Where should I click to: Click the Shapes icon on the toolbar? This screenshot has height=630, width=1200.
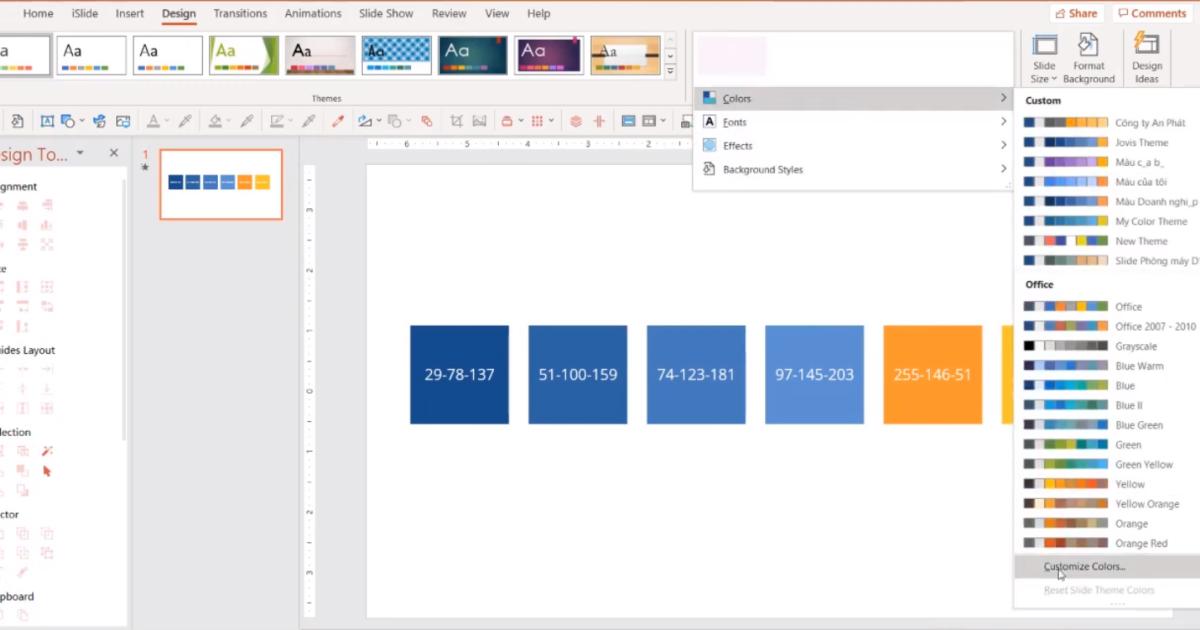point(67,120)
